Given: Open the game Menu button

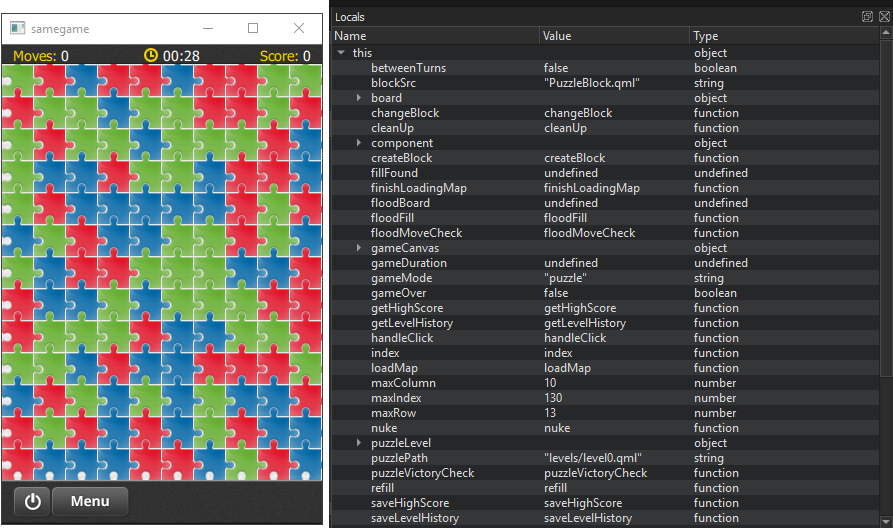Looking at the screenshot, I should 90,501.
